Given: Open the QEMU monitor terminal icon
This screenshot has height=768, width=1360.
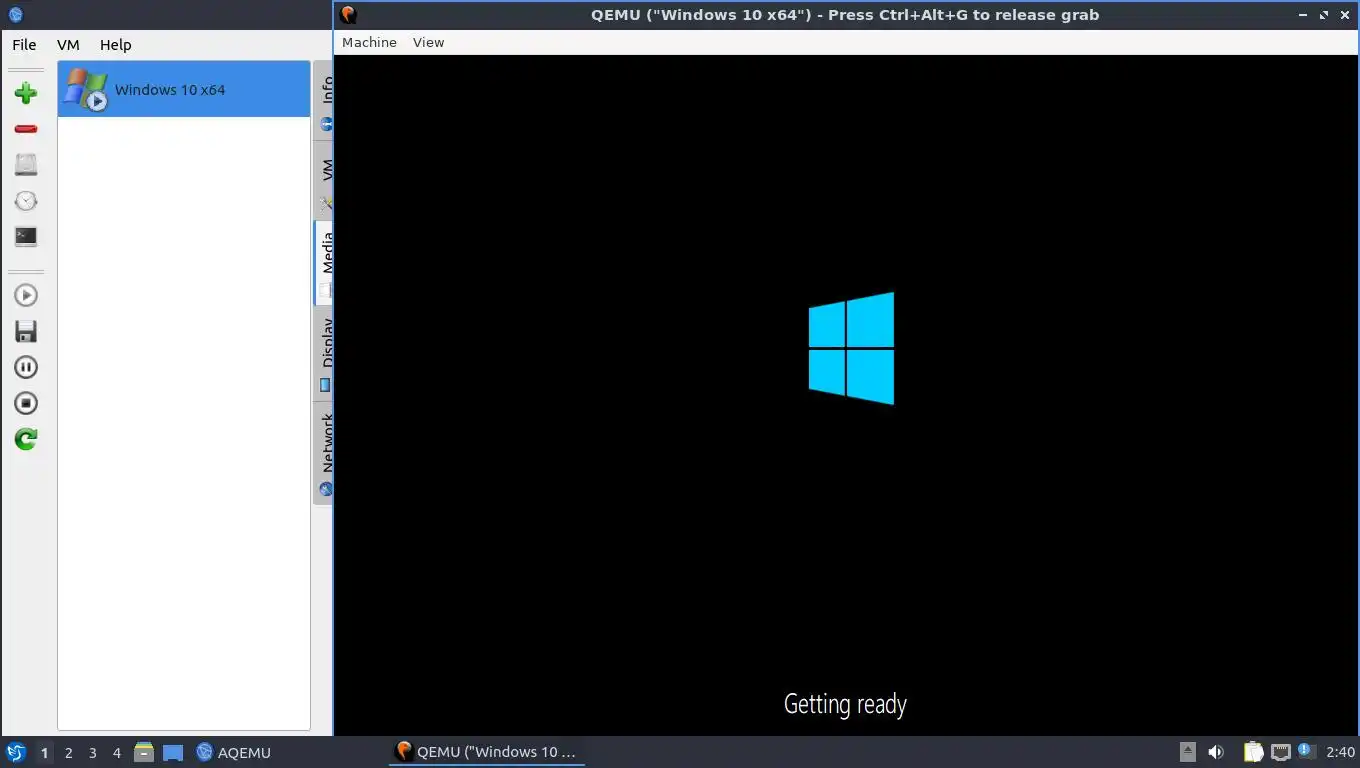Looking at the screenshot, I should 26,237.
